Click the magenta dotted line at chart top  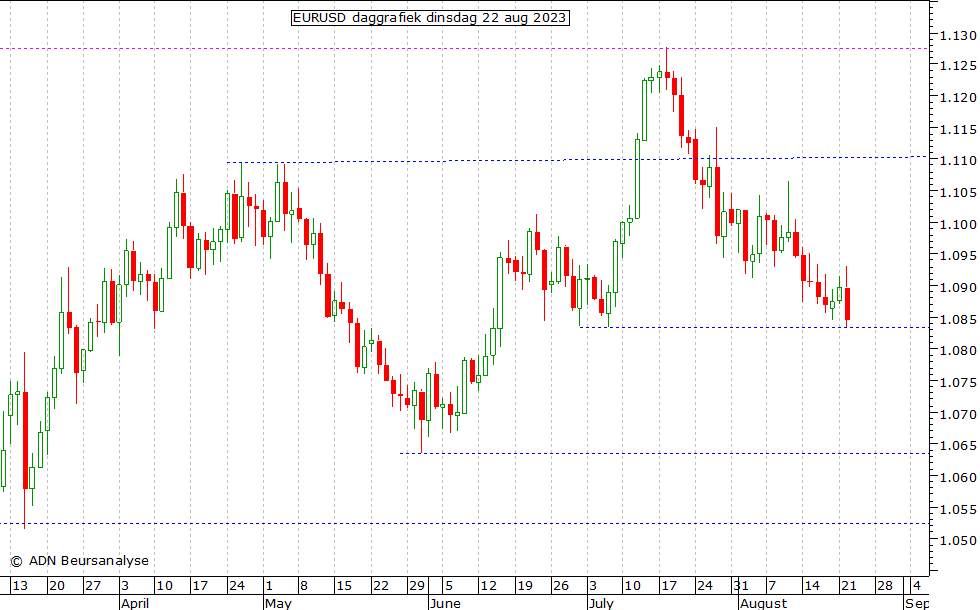[x=300, y=48]
